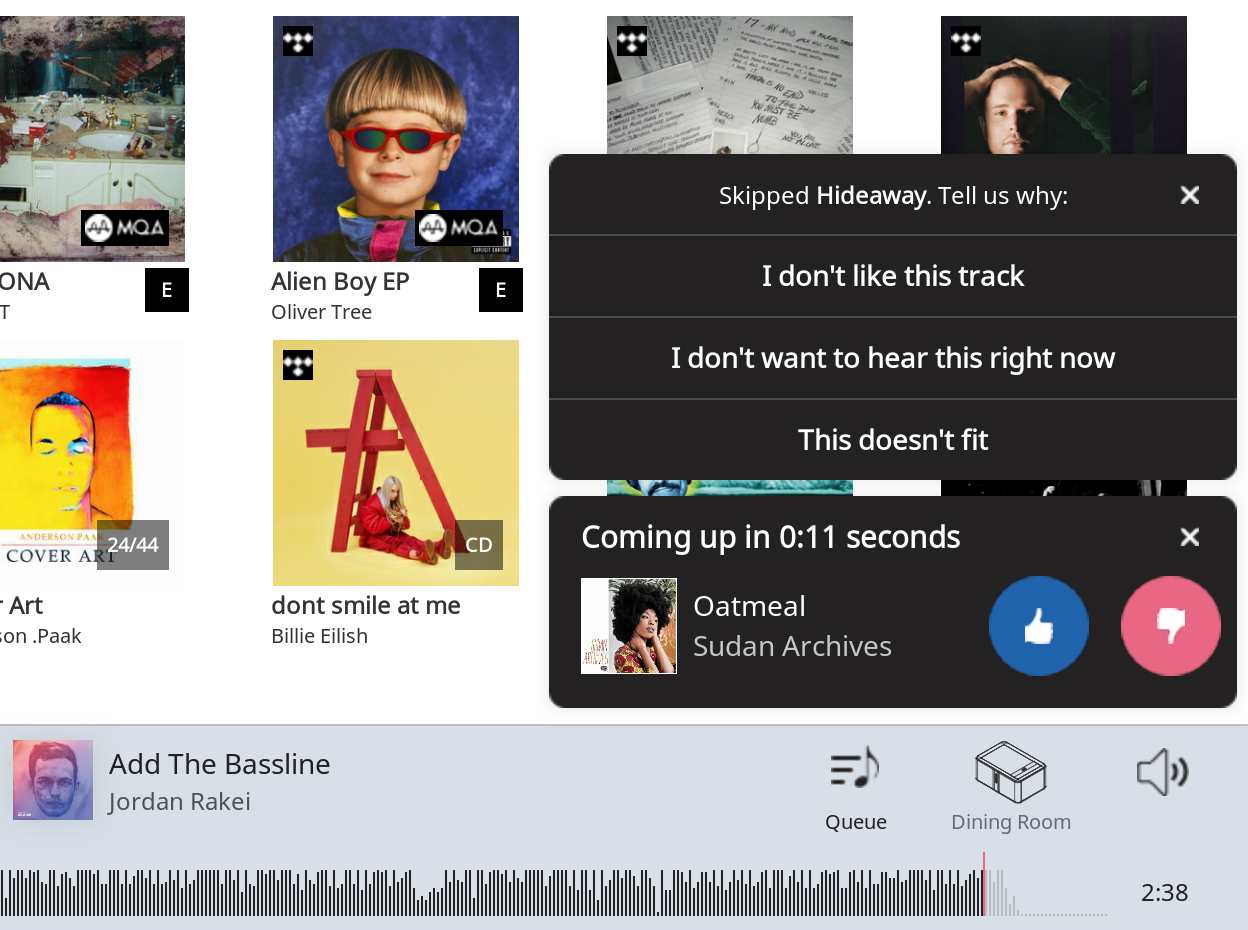
Task: Open the Anderson .Paak Cover Art album cover
Action: click(92, 463)
